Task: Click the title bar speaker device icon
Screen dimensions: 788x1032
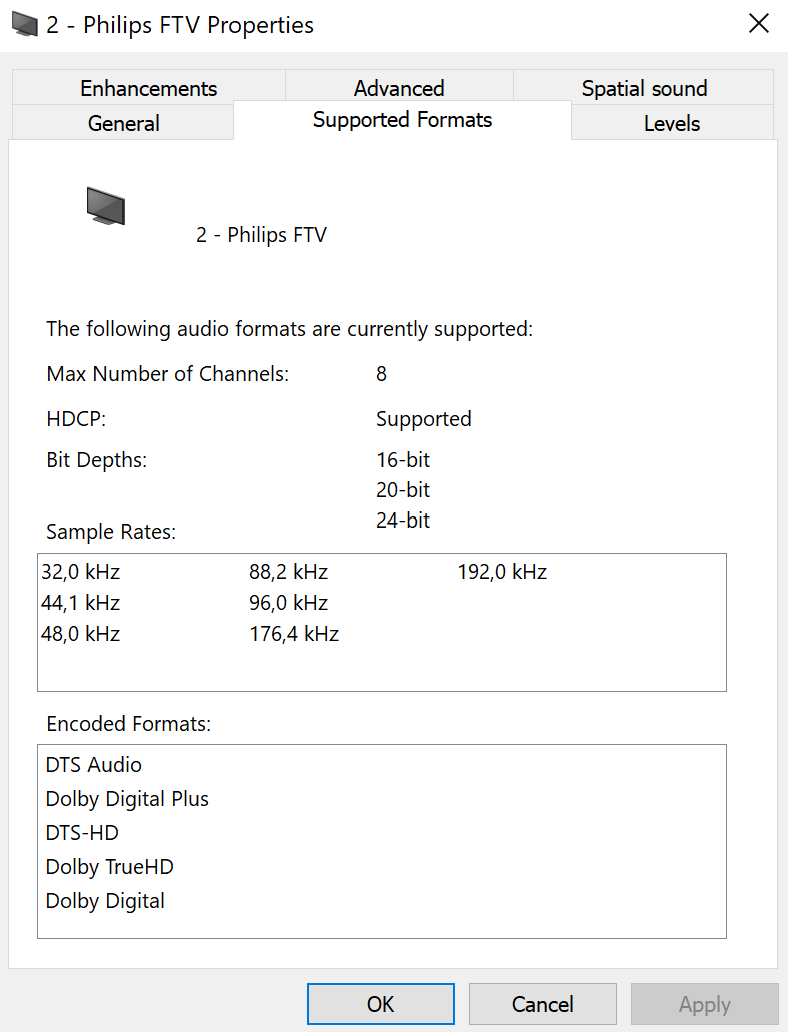Action: pos(24,25)
